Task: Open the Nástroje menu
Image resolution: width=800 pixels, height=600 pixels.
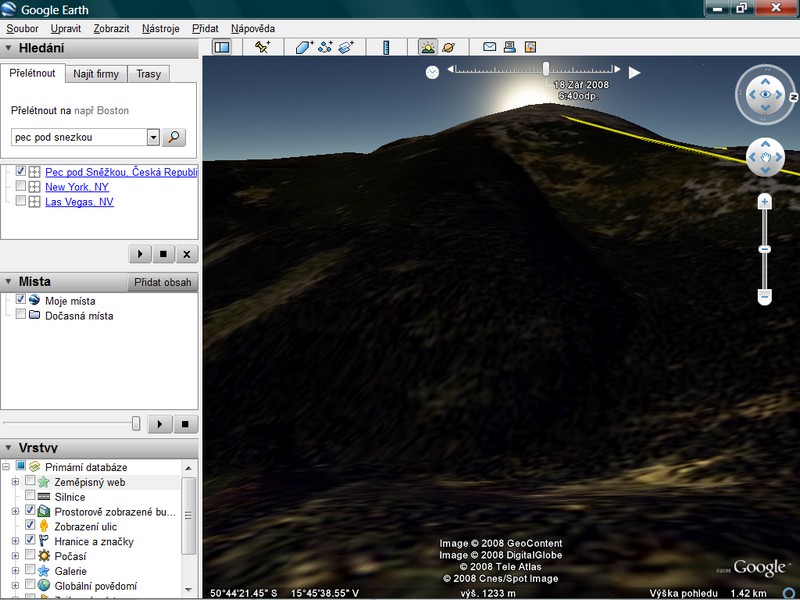Action: pyautogui.click(x=161, y=29)
